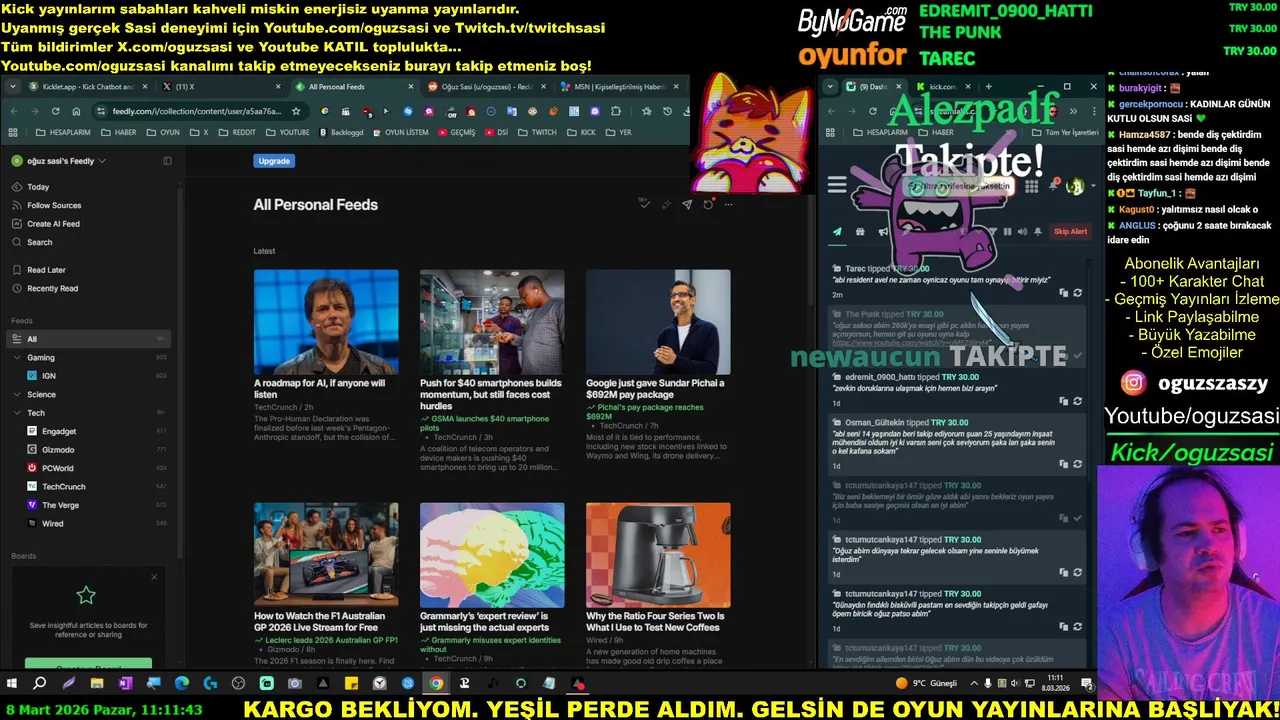Click the feedly.com address bar
This screenshot has width=1280, height=720.
pos(200,111)
